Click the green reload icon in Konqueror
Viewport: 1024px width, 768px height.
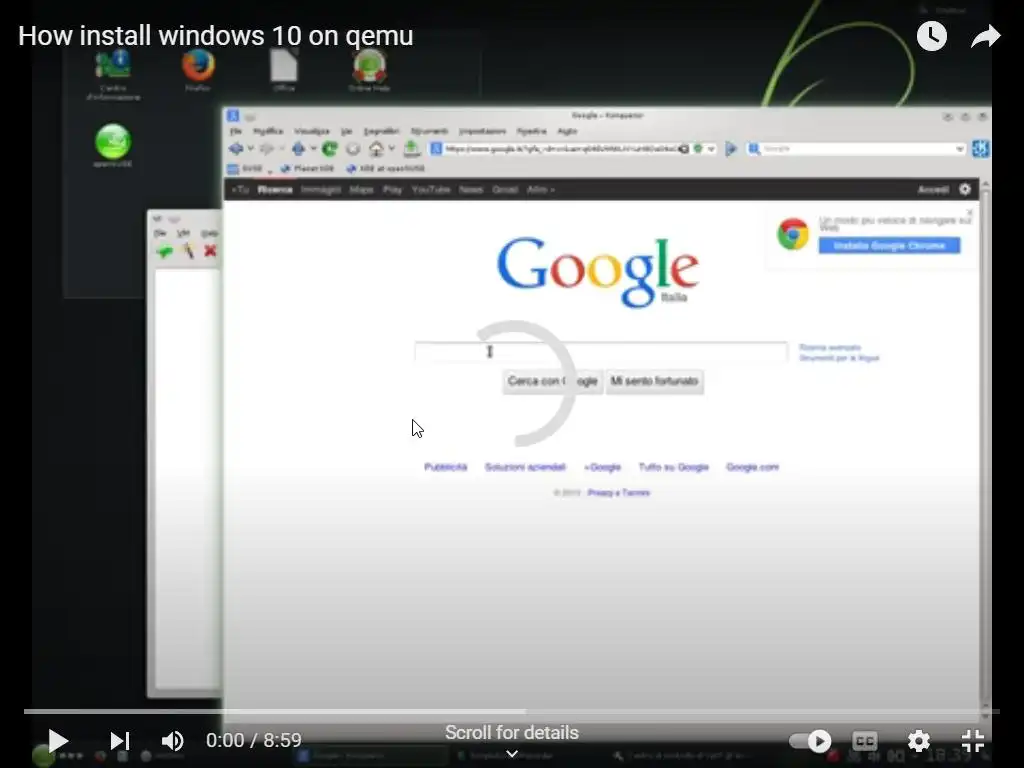tap(329, 149)
